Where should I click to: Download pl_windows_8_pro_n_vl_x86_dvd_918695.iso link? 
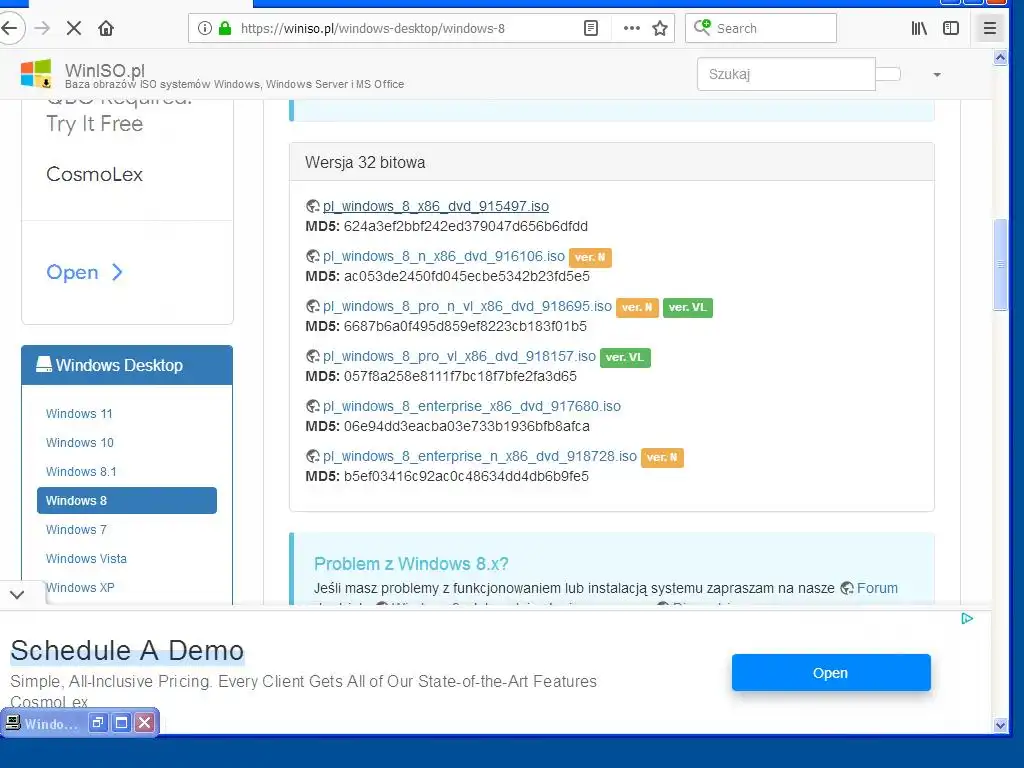[x=467, y=306]
